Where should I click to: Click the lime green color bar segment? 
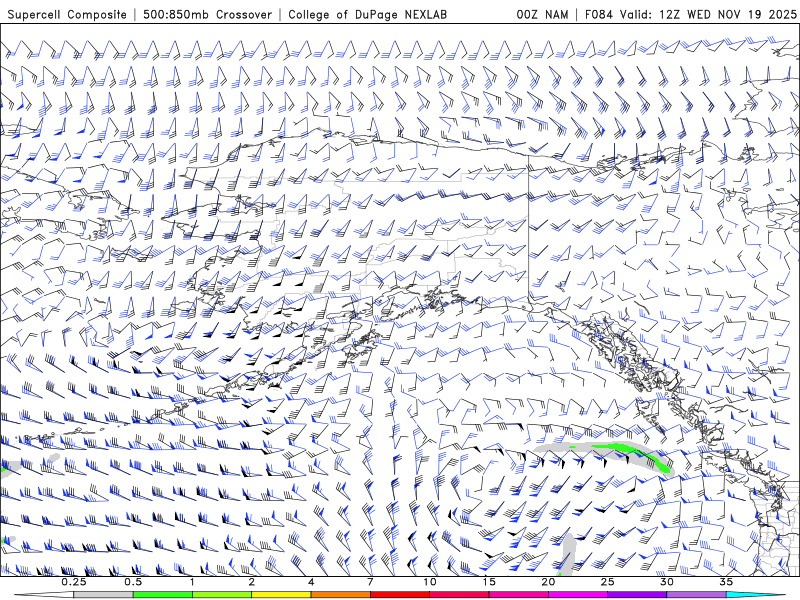(222, 595)
